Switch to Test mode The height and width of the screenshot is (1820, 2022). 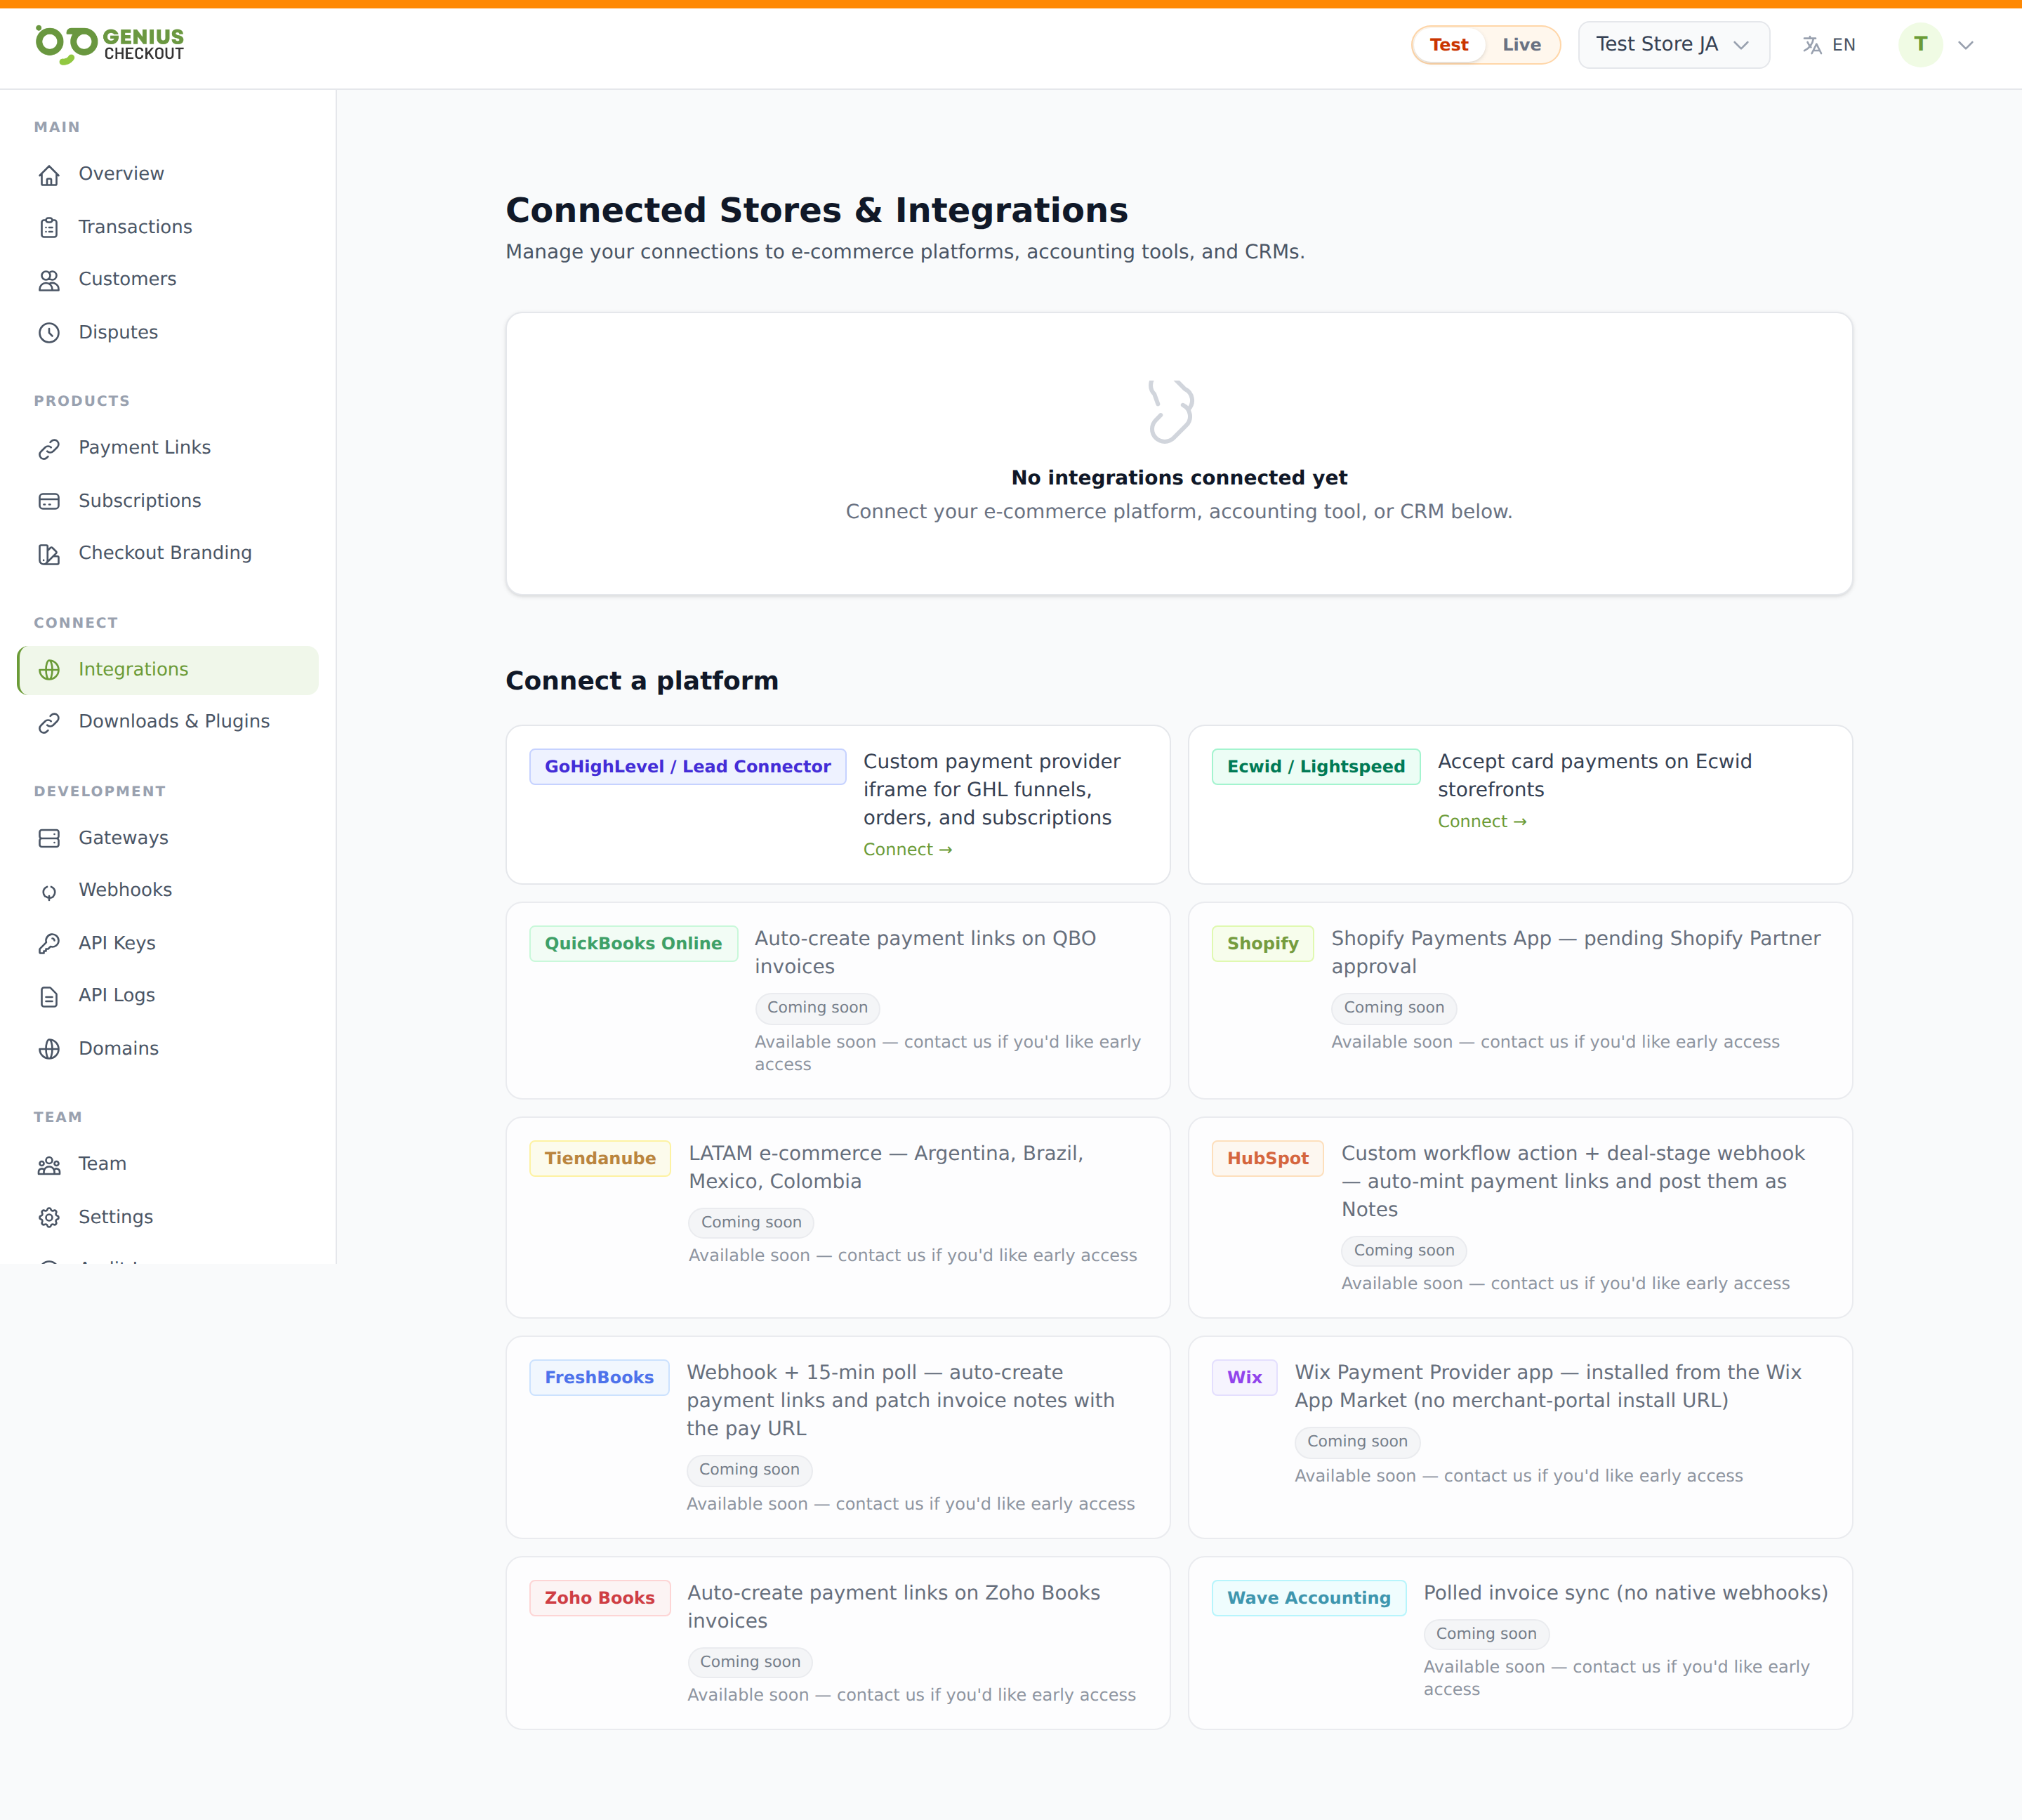click(x=1448, y=45)
